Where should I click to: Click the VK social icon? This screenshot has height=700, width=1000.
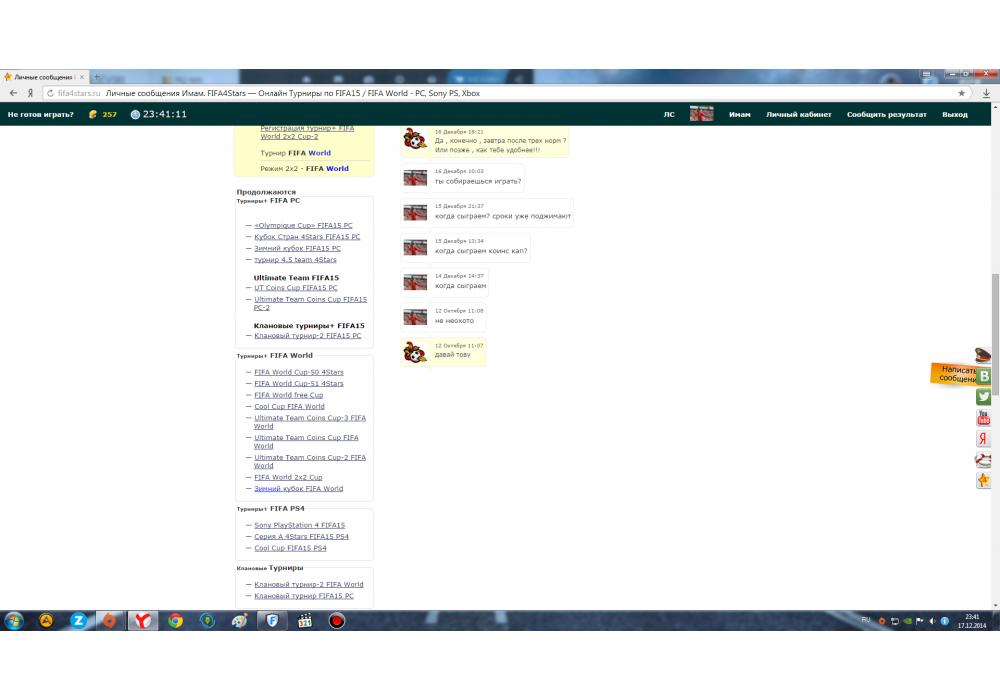point(984,376)
